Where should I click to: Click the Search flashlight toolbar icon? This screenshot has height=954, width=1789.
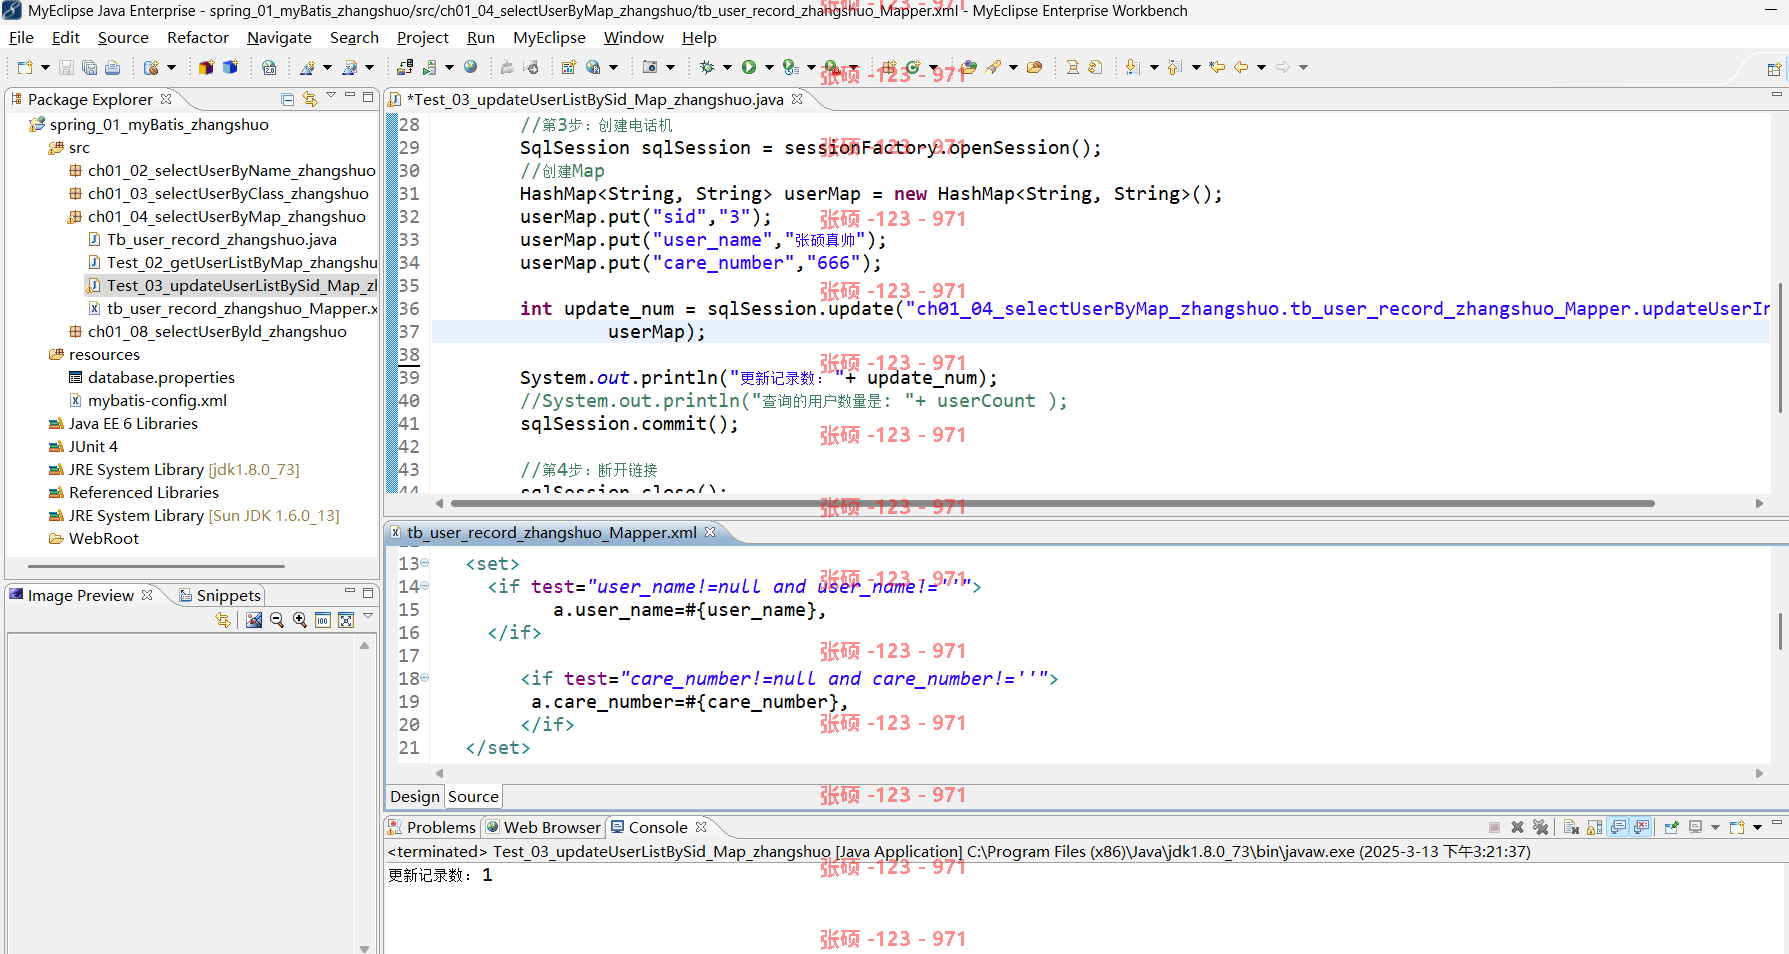click(x=993, y=68)
